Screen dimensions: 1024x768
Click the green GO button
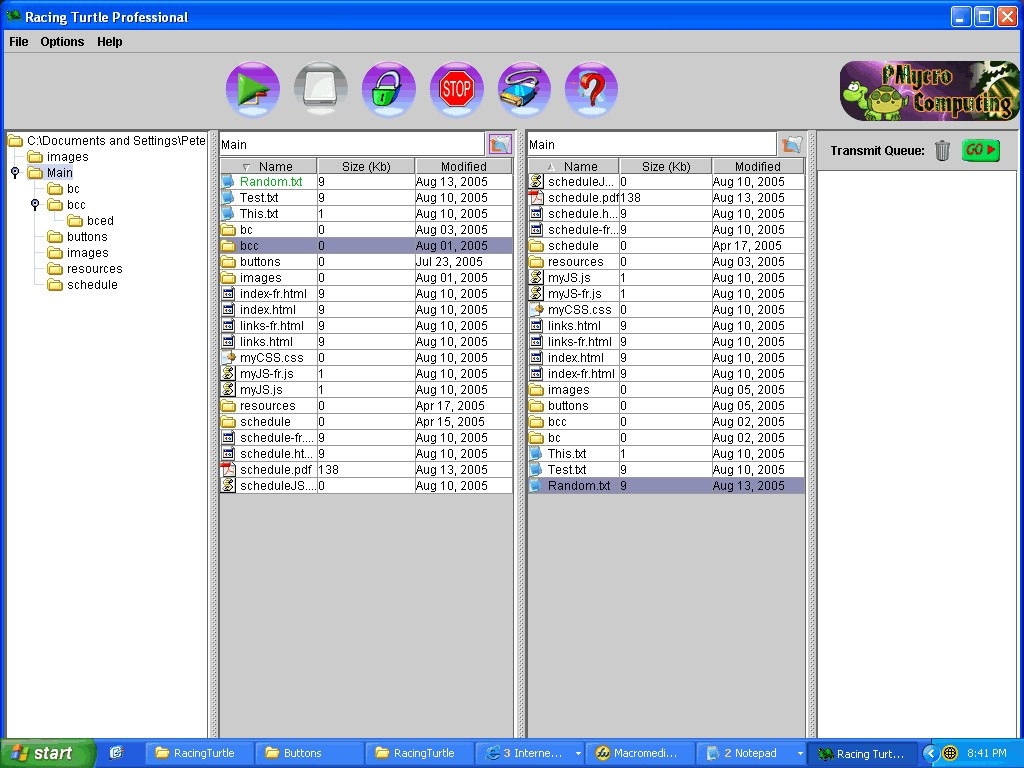pos(981,150)
